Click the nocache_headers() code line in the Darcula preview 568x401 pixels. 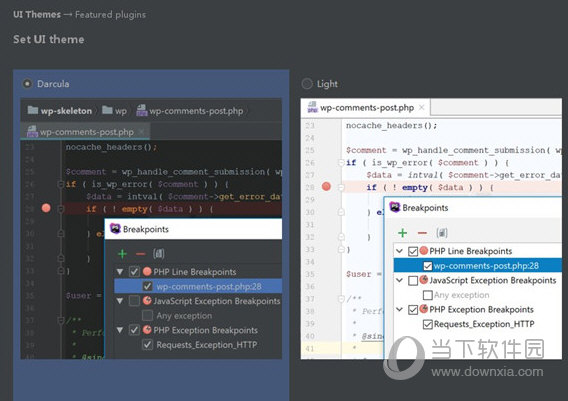point(111,147)
